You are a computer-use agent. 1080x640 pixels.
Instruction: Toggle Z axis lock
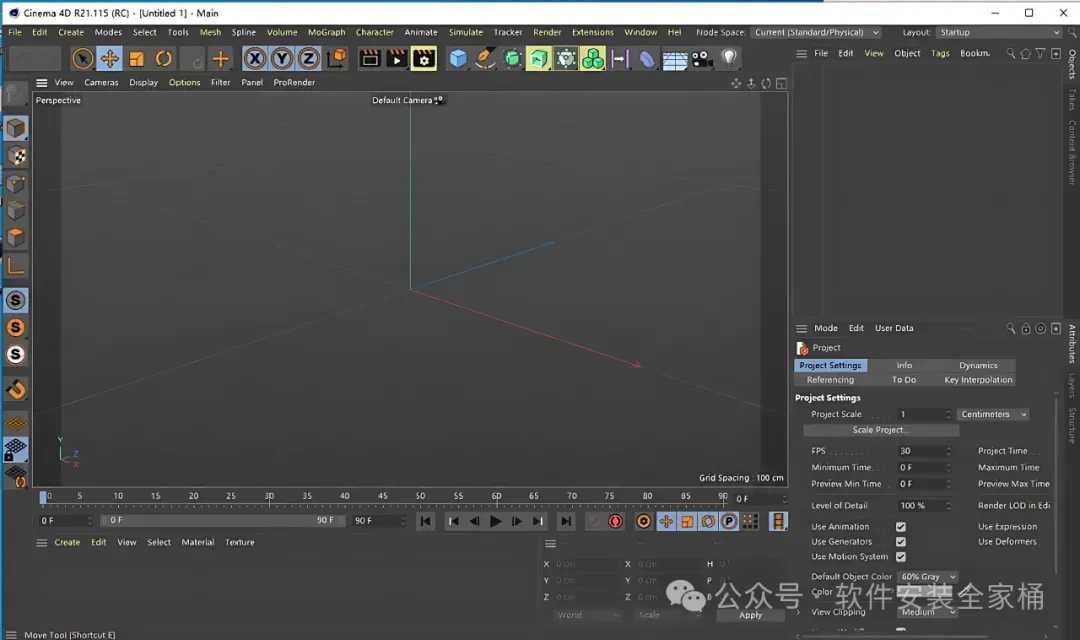[309, 59]
